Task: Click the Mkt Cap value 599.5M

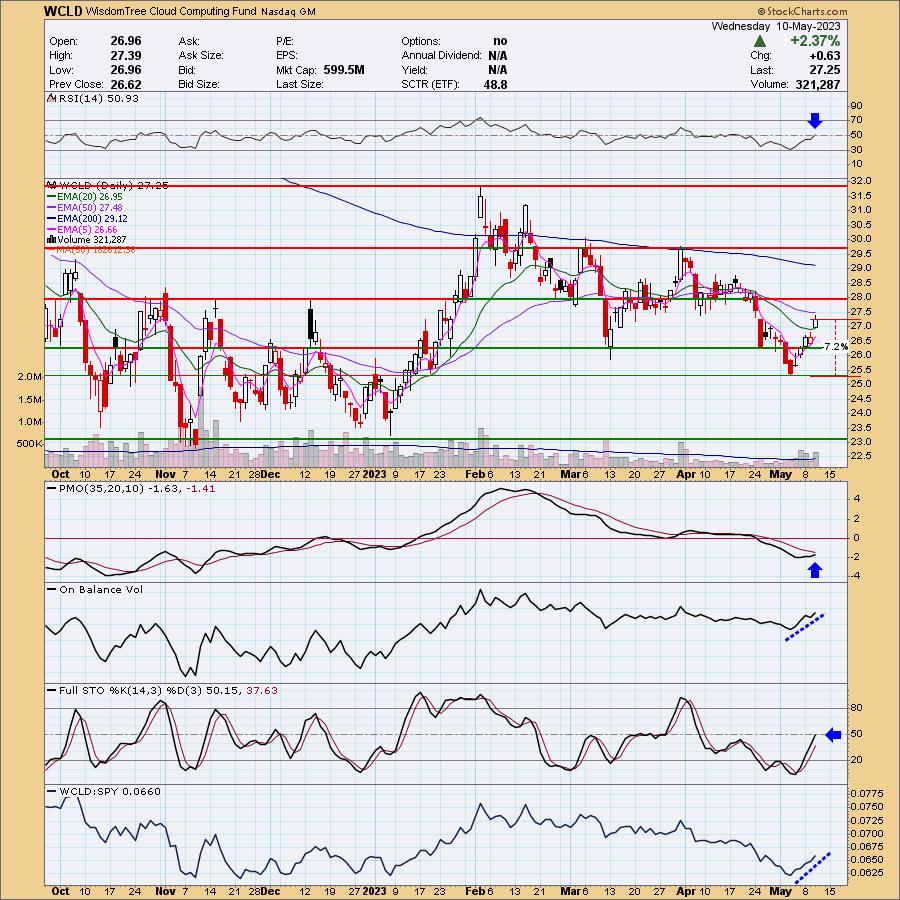Action: [343, 69]
